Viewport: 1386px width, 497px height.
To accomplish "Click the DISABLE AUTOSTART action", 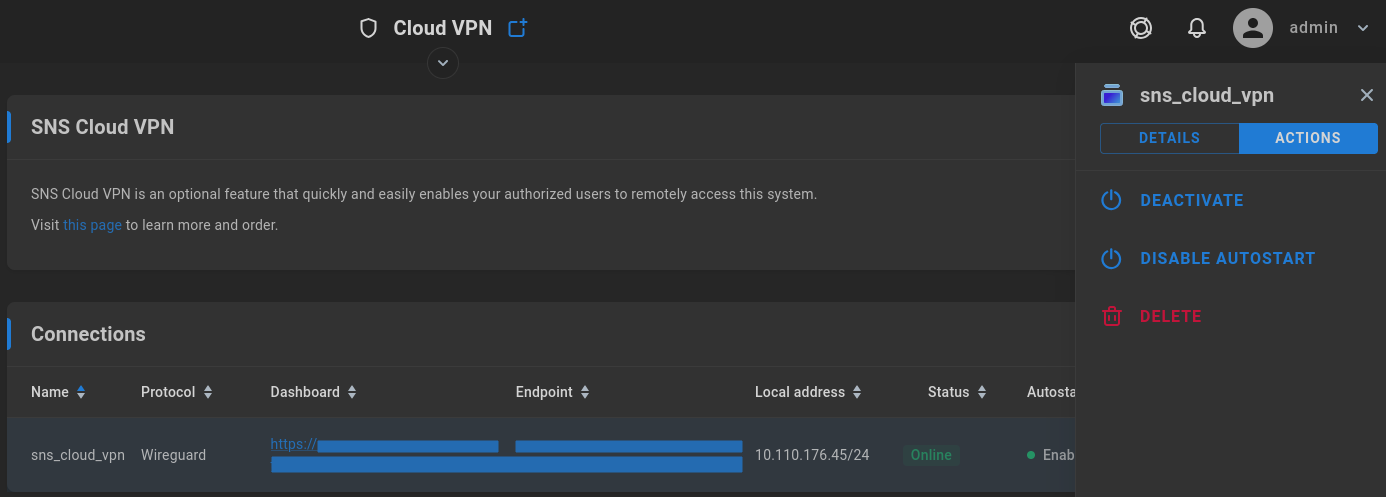I will pyautogui.click(x=1227, y=258).
